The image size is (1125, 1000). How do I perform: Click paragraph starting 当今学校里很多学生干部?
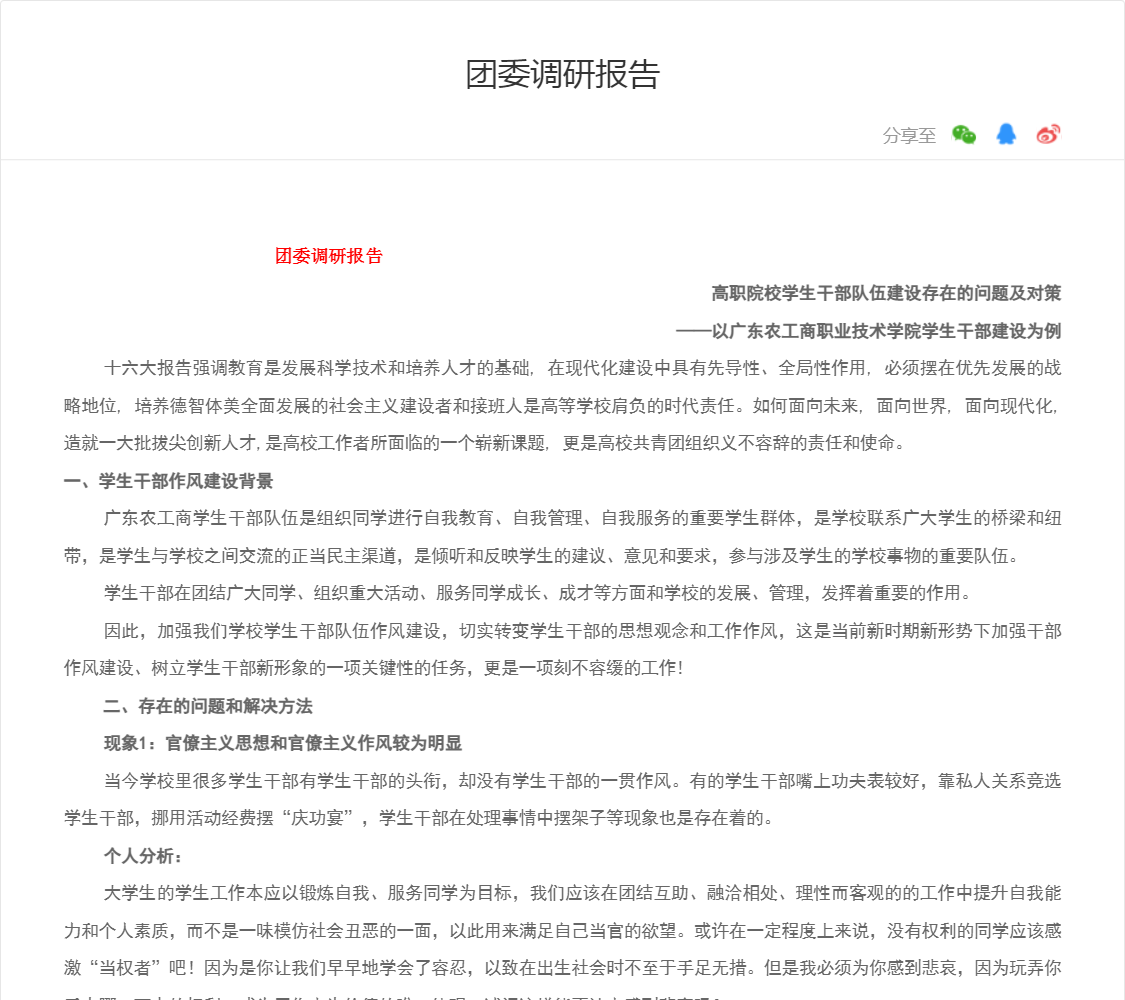click(x=562, y=800)
